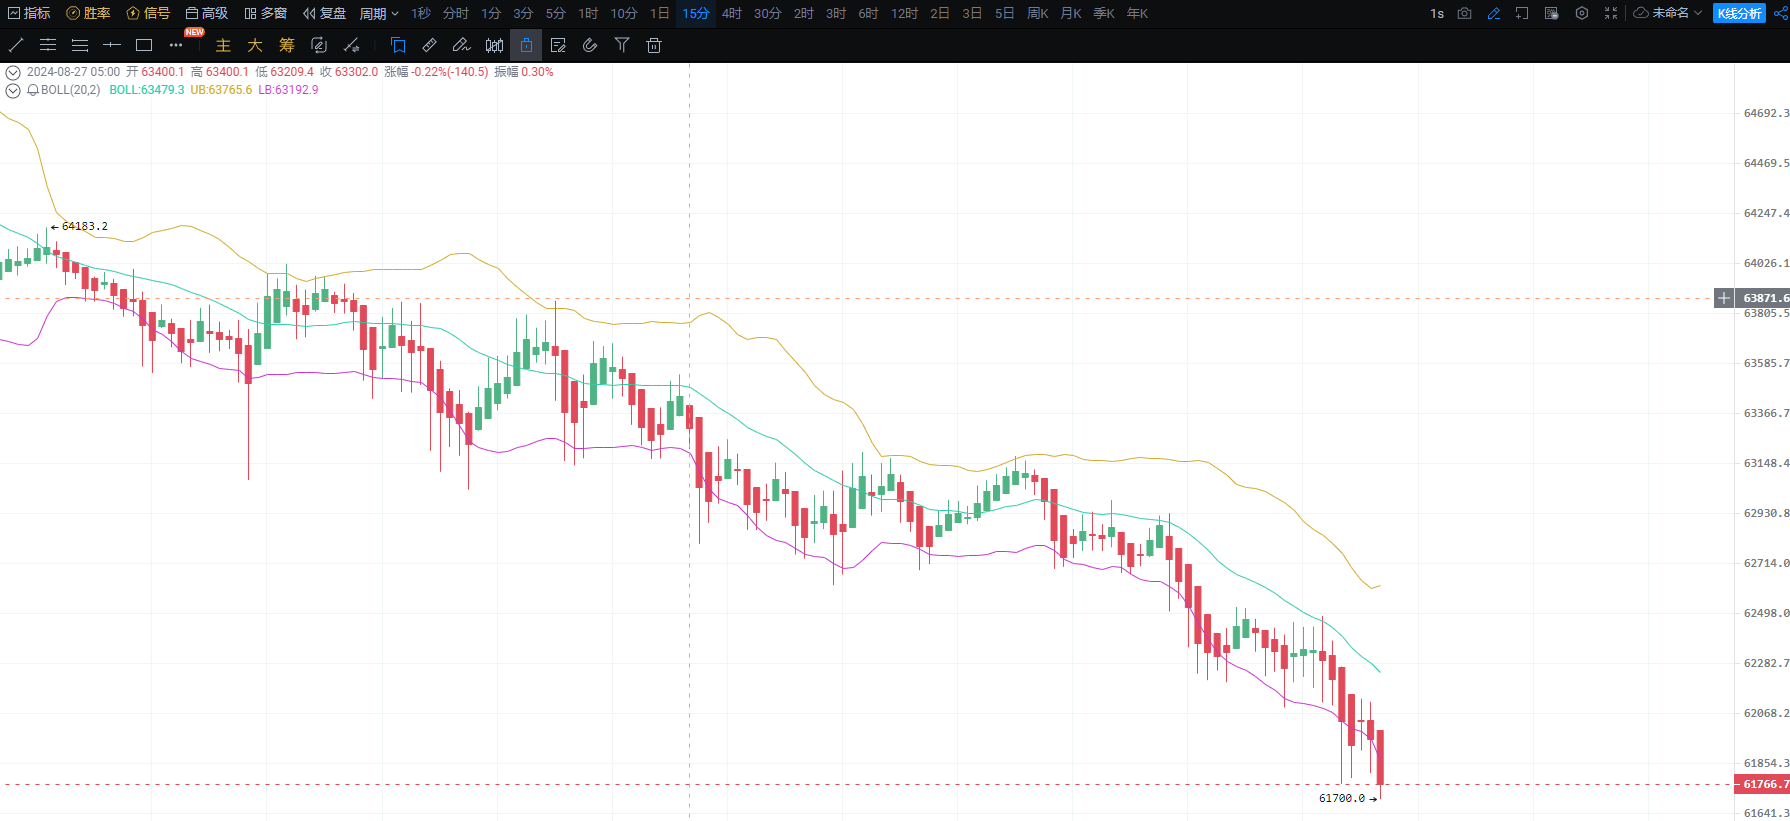The width and height of the screenshot is (1790, 821).
Task: Open the 指标 indicators menu
Action: 29,13
